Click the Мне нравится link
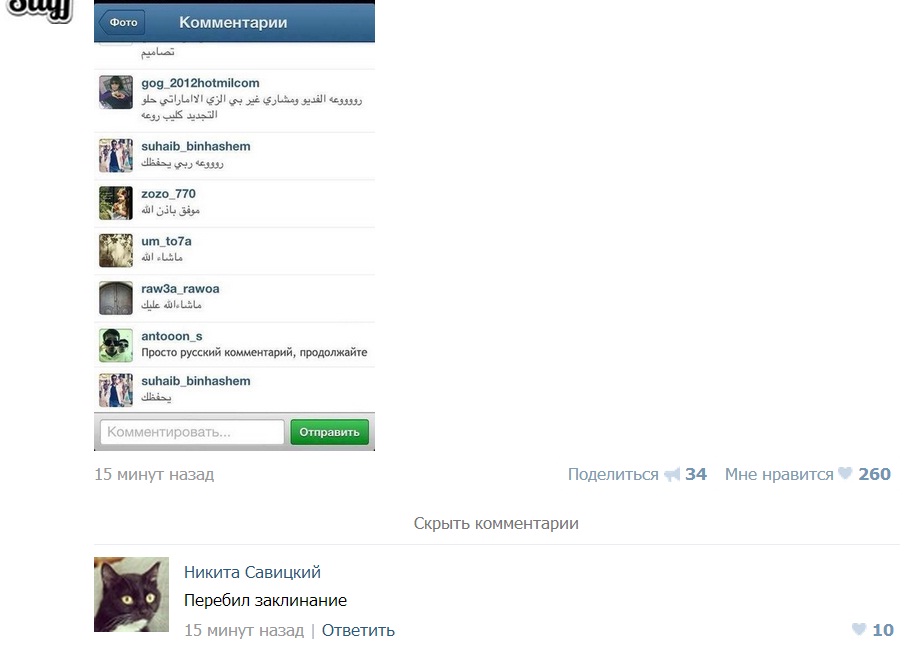Viewport: 911px width, 649px height. pos(779,474)
